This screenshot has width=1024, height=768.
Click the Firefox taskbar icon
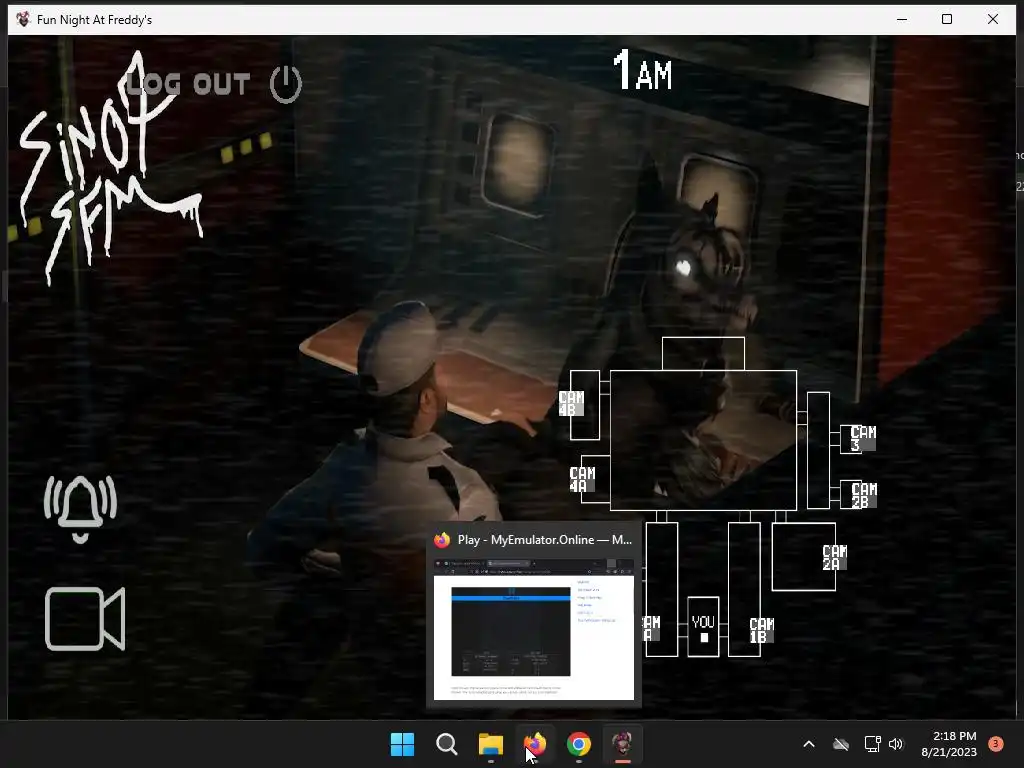click(x=535, y=744)
